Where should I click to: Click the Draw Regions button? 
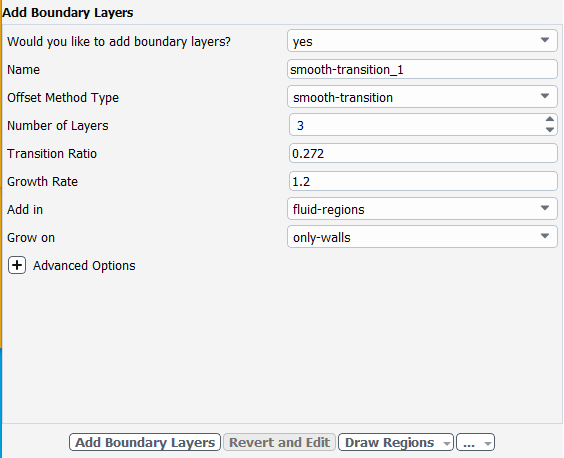390,442
